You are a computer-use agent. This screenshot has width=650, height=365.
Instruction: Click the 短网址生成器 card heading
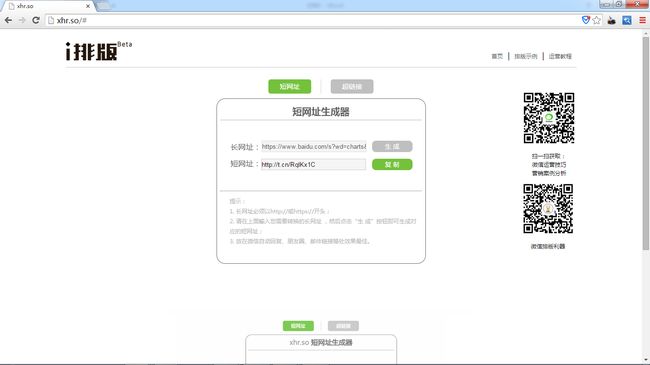pos(321,111)
